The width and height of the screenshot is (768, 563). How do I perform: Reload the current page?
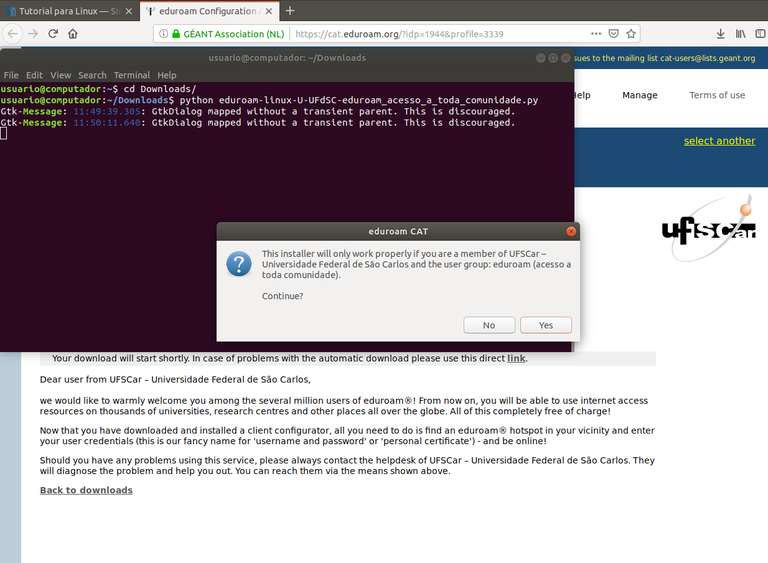coord(53,34)
